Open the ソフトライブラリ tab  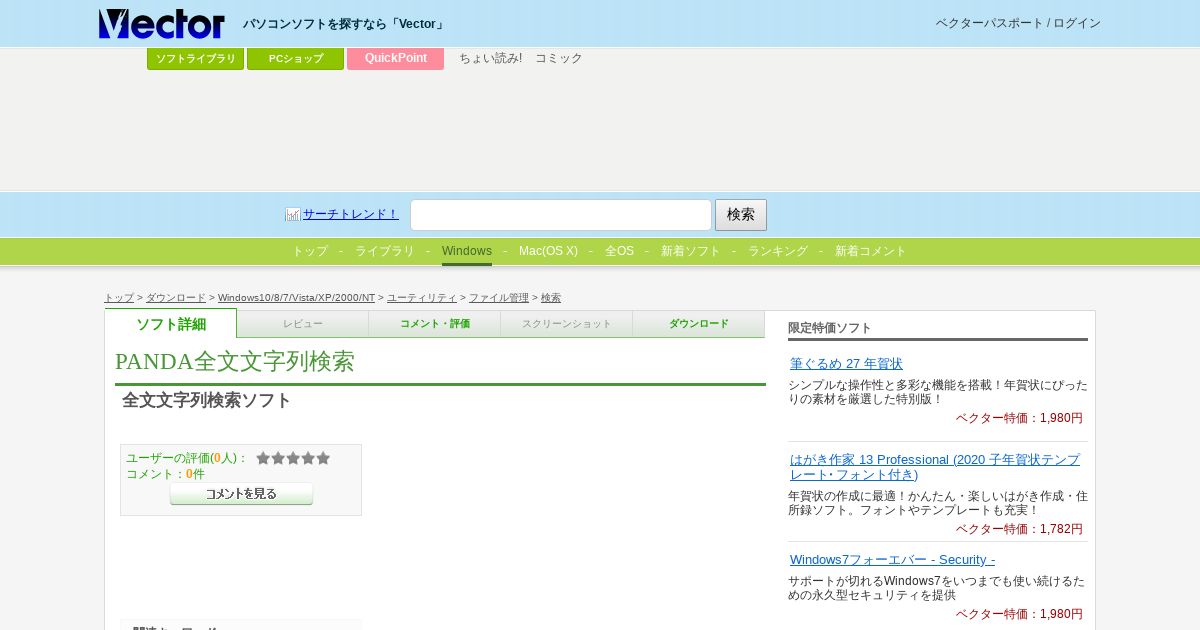[x=196, y=59]
